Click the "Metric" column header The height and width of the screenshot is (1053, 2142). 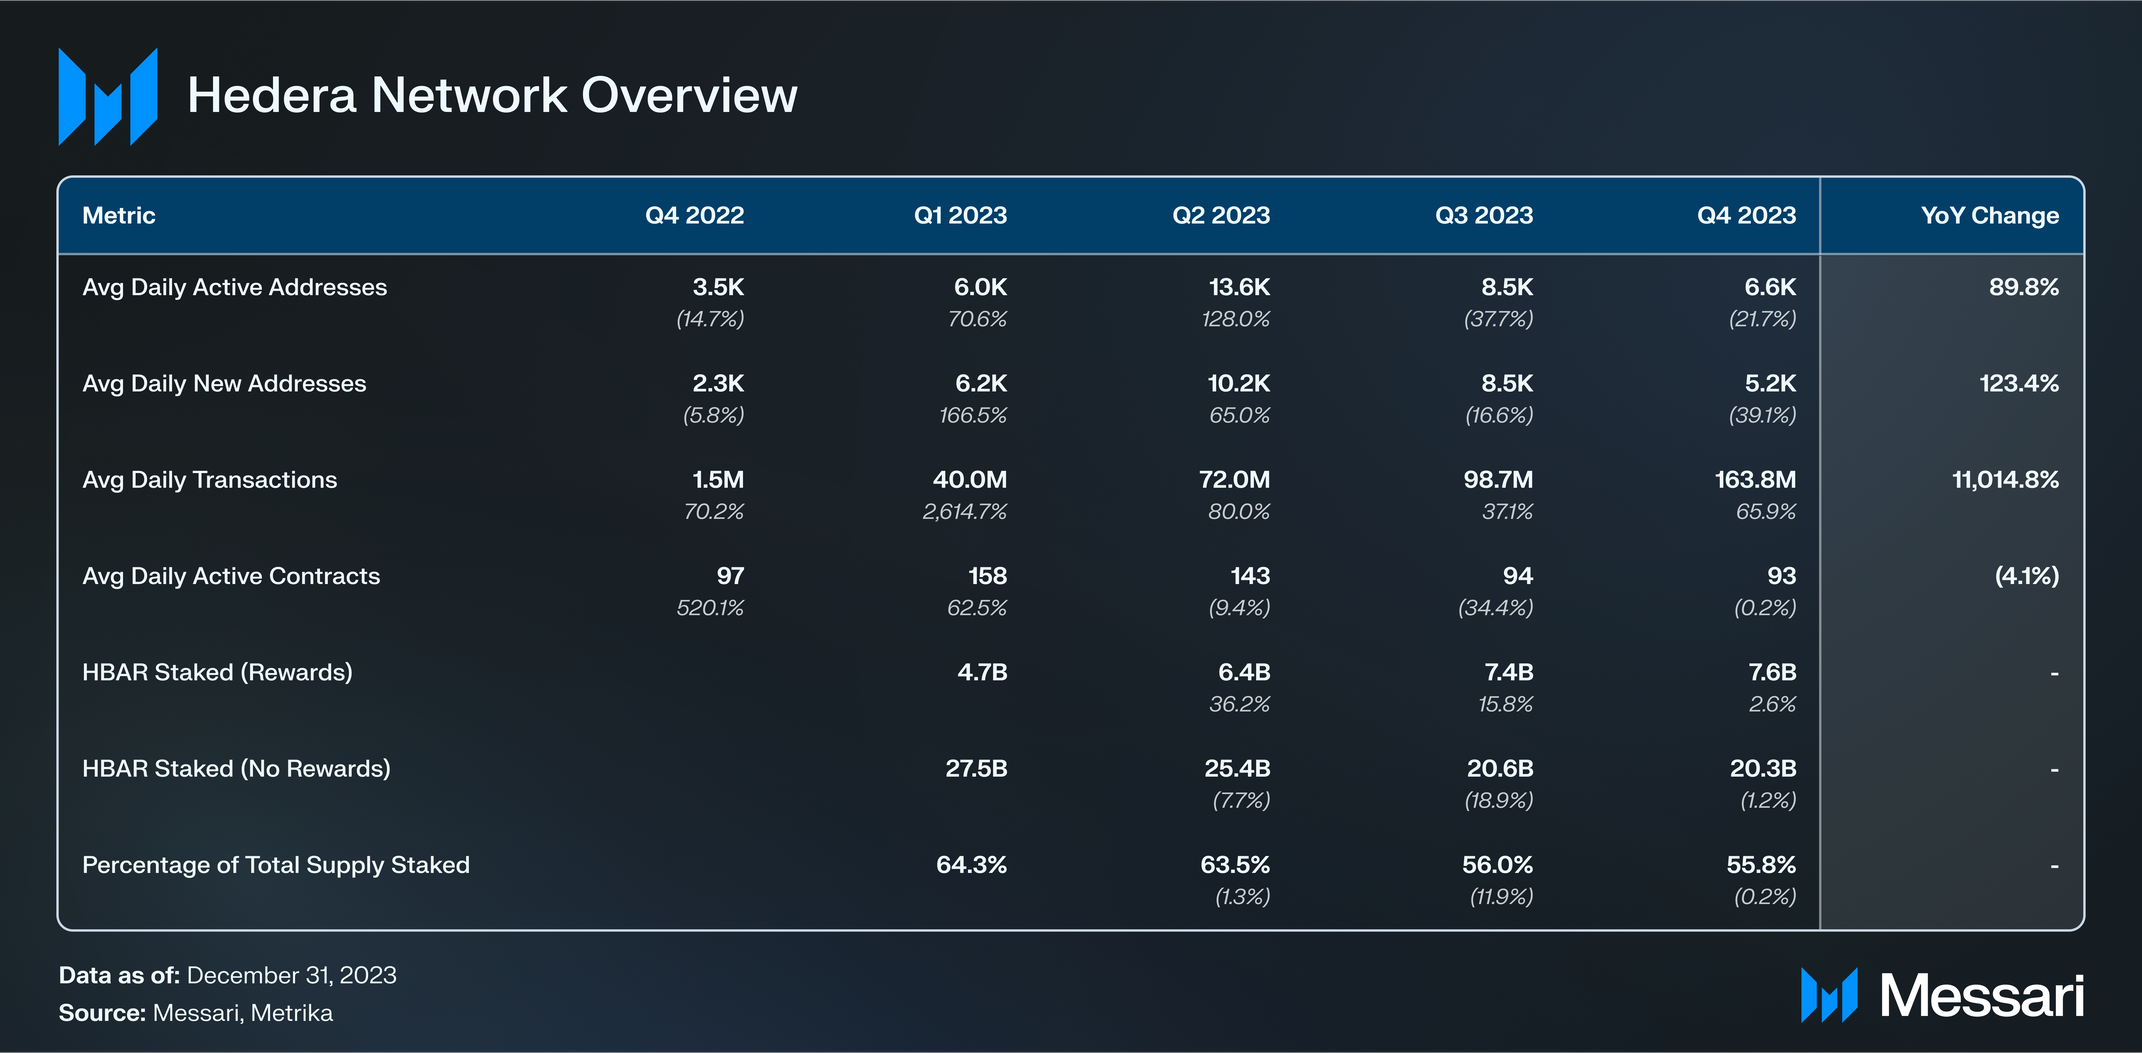119,216
